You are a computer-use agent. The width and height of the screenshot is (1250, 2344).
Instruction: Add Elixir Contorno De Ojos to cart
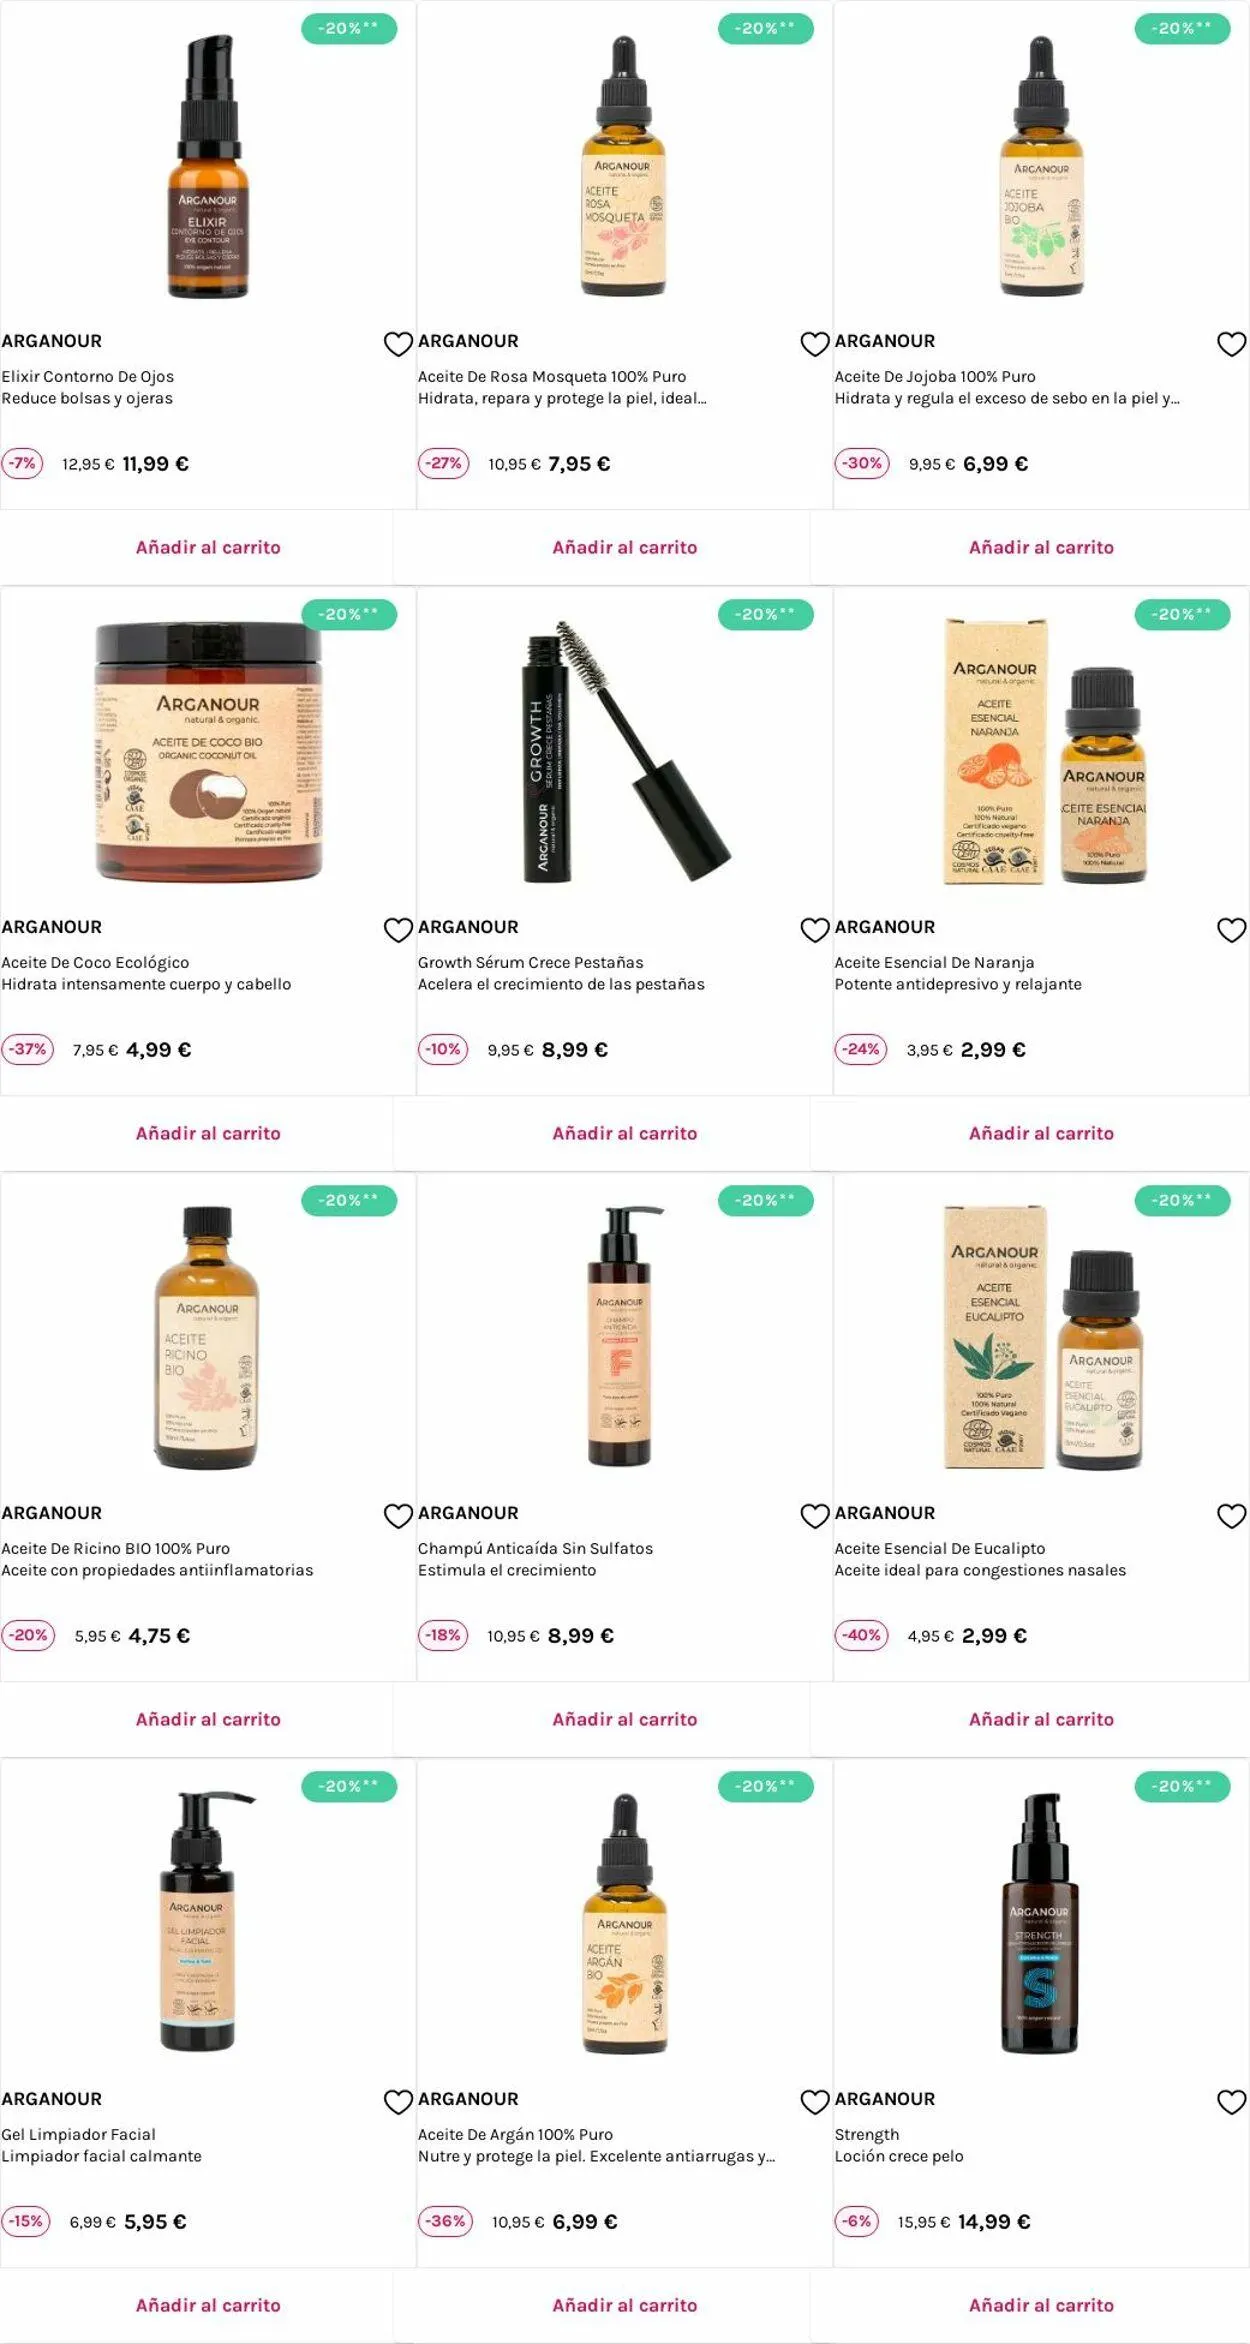coord(208,547)
